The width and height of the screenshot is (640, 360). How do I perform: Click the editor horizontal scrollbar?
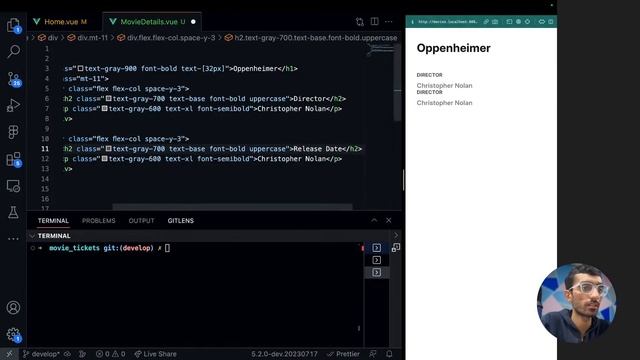tap(232, 207)
